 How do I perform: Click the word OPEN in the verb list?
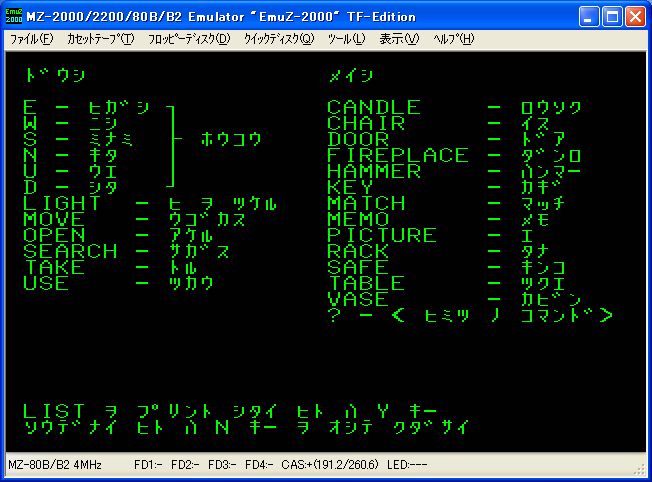coord(54,235)
